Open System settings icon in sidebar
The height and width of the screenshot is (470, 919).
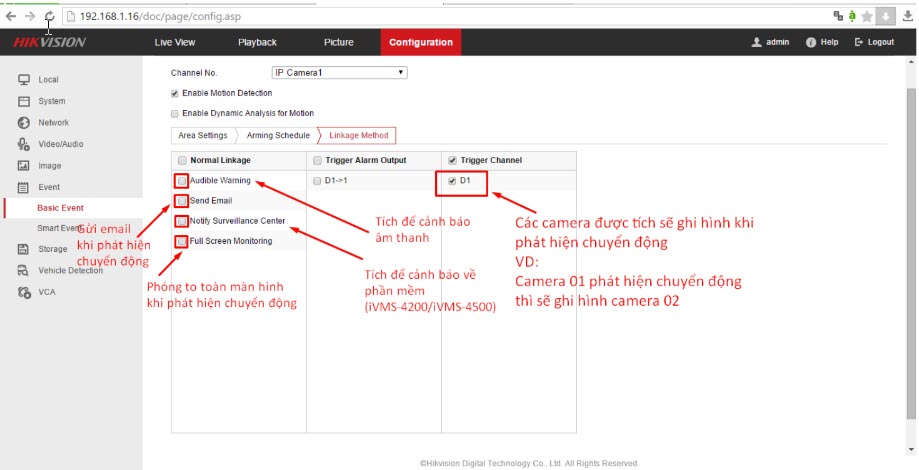[x=23, y=101]
